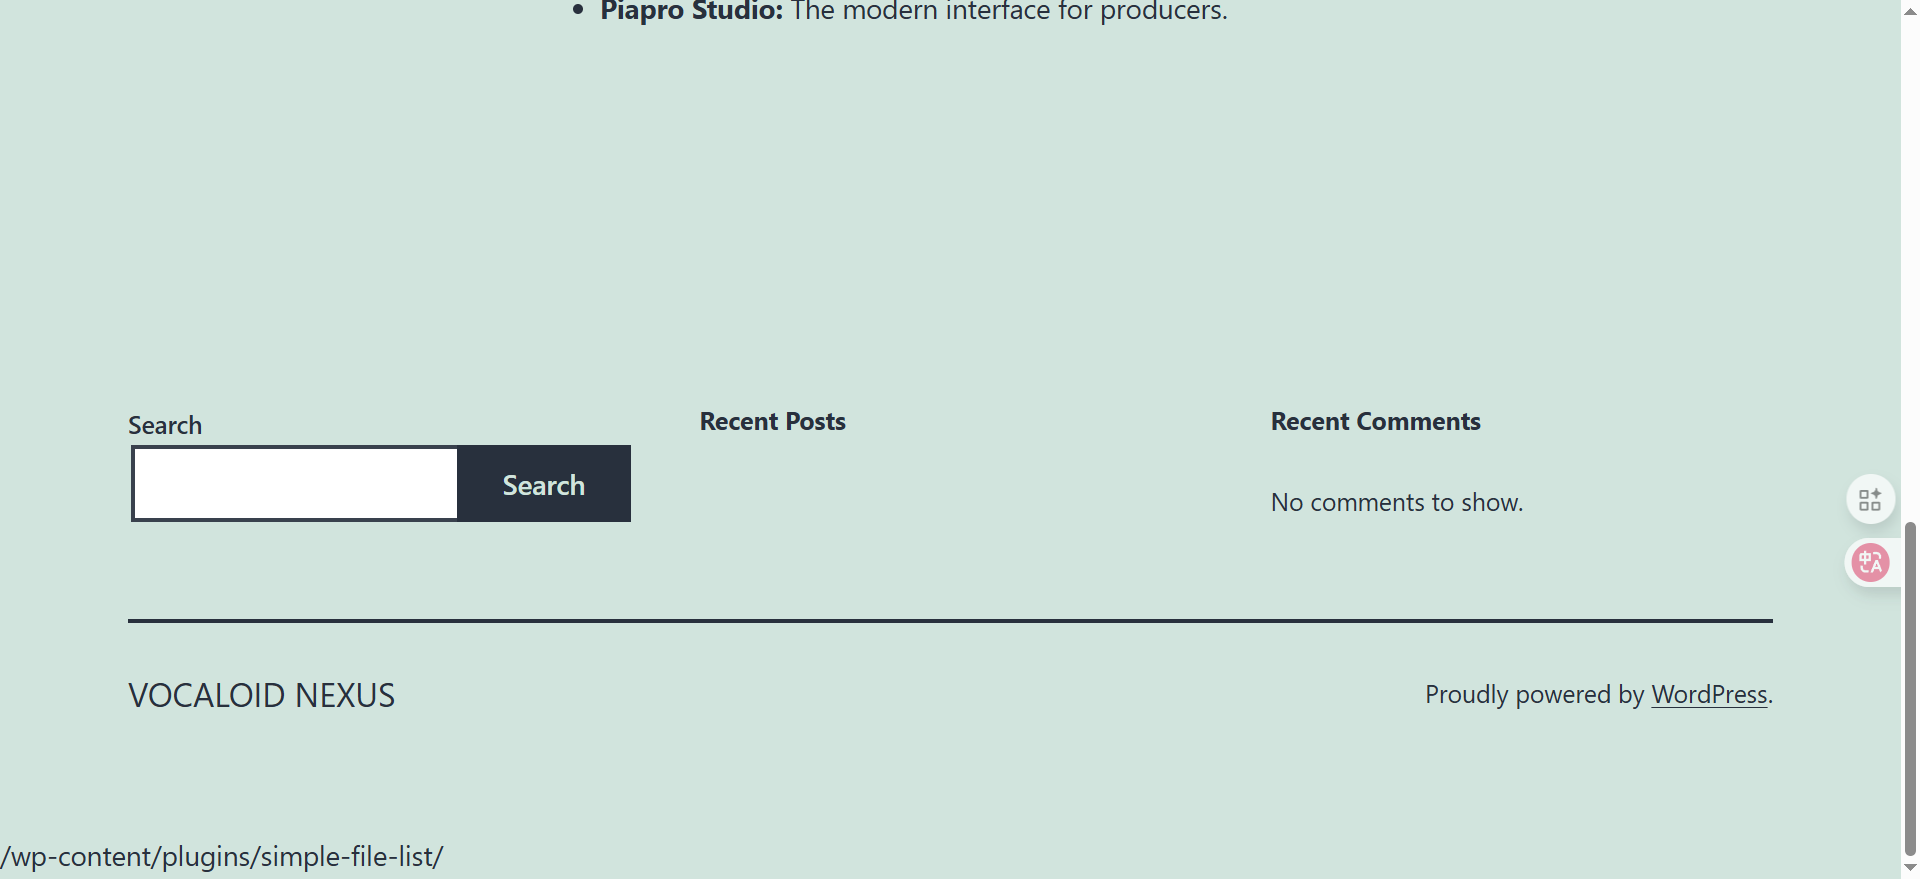Click the scrollbar down arrow
This screenshot has width=1920, height=879.
pos(1910,868)
